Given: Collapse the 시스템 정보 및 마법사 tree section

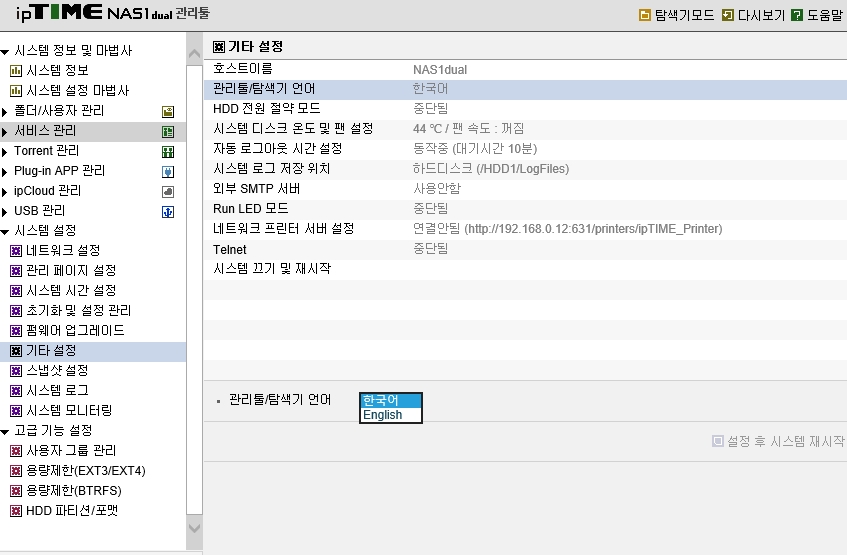Looking at the screenshot, I should pos(5,52).
